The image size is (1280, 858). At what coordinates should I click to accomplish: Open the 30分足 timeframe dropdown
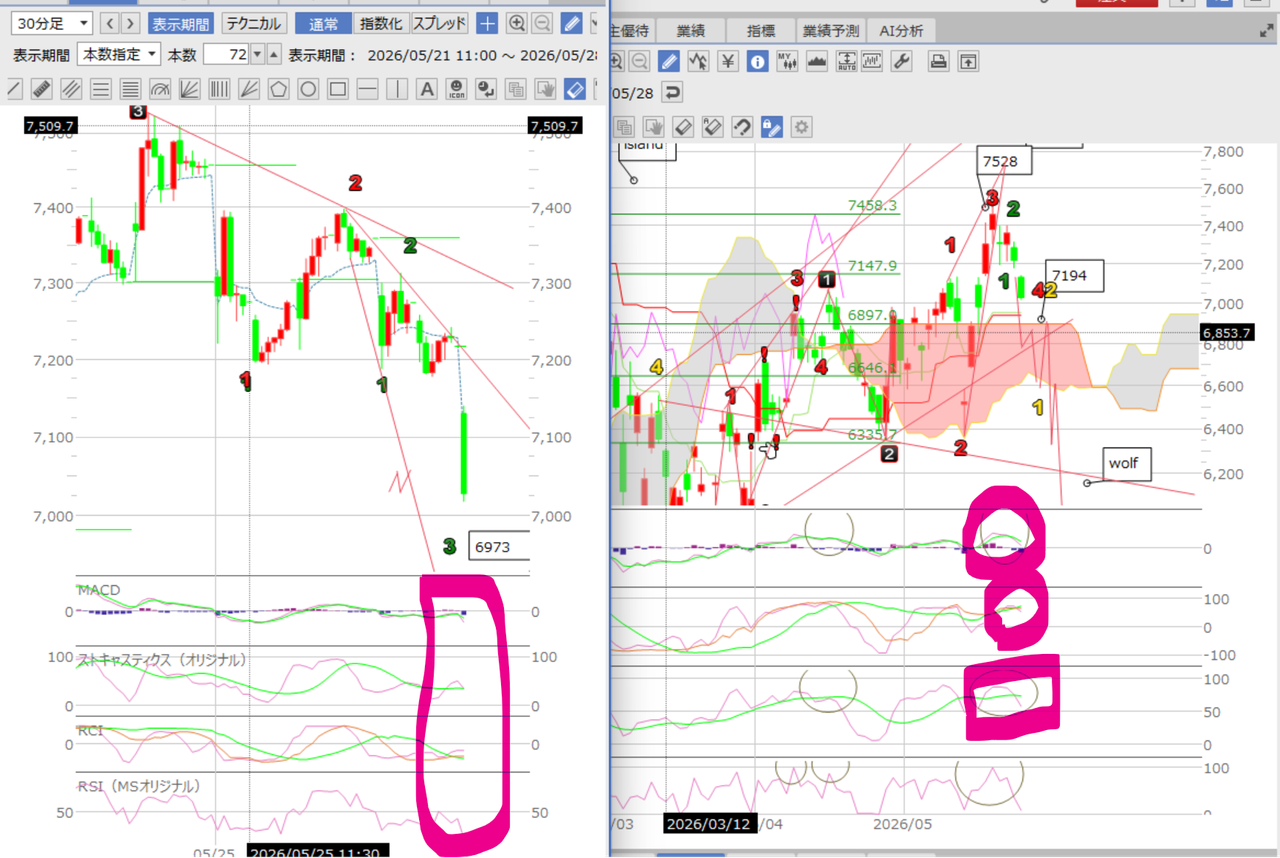[x=52, y=23]
